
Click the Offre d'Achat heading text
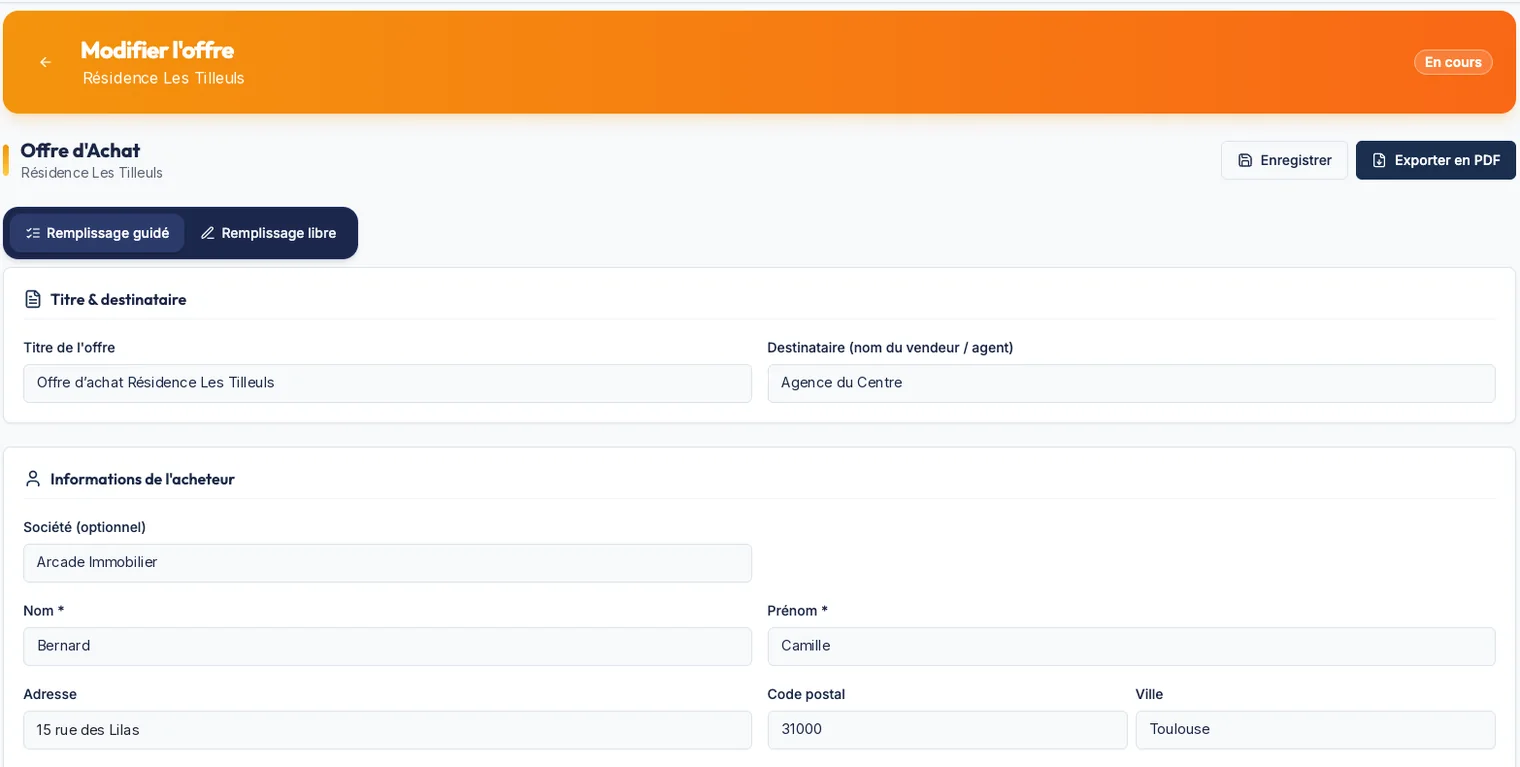tap(80, 150)
